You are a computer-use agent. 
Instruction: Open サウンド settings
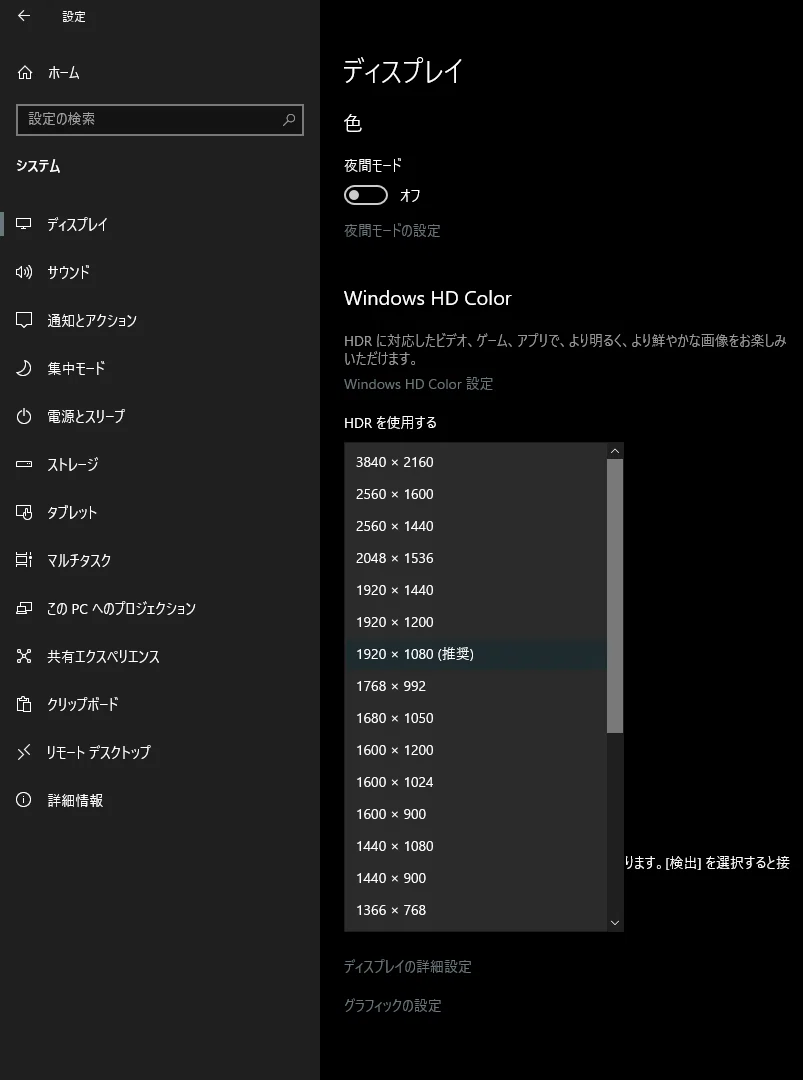click(x=160, y=272)
